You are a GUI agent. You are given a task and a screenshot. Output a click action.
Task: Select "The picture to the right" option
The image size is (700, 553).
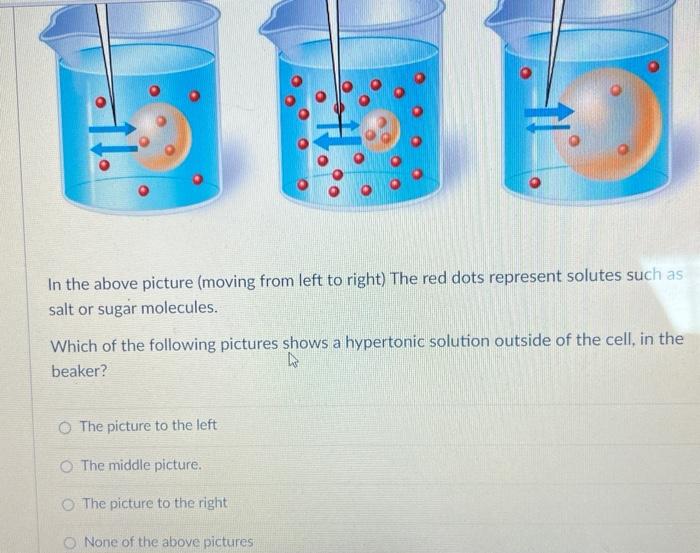(68, 505)
